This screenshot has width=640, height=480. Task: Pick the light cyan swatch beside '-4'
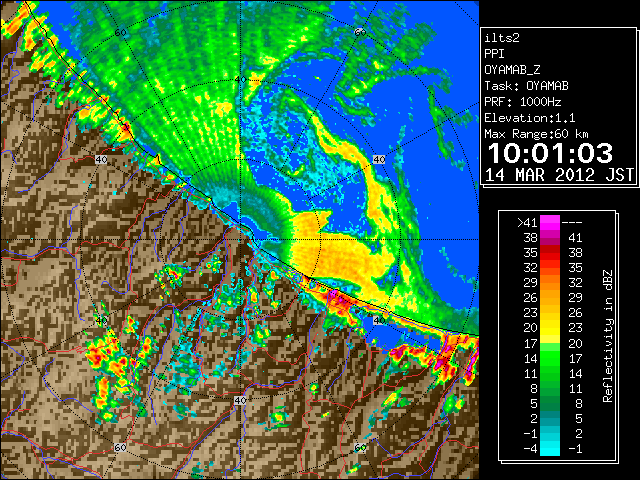550,449
